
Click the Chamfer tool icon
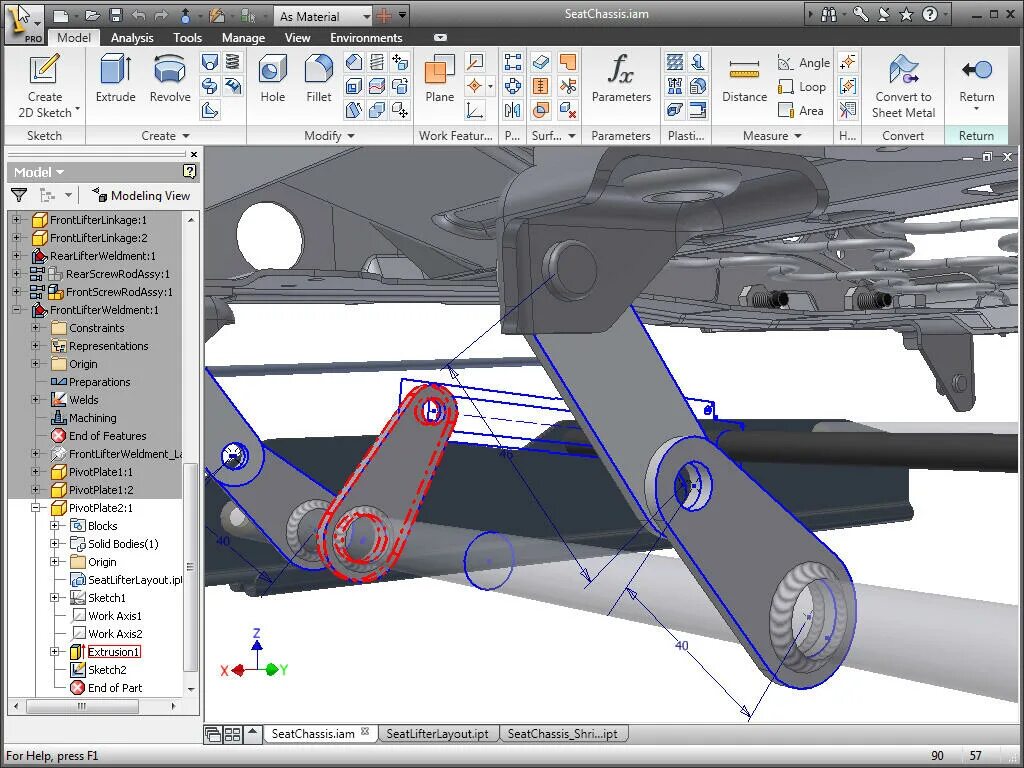click(x=353, y=62)
